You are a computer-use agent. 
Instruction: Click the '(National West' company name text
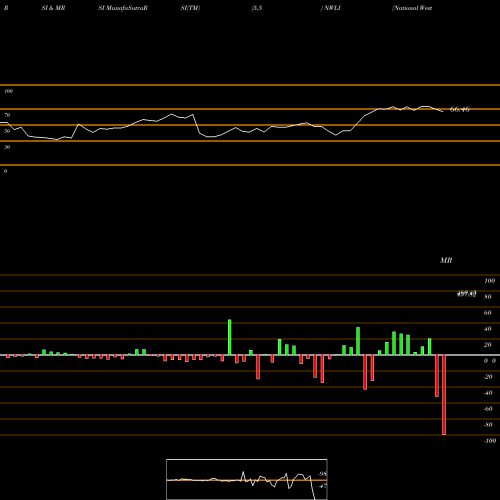[412, 8]
